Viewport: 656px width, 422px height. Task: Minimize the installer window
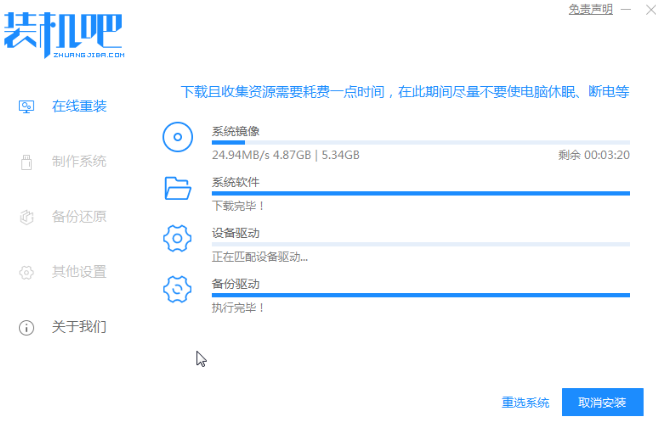click(625, 9)
